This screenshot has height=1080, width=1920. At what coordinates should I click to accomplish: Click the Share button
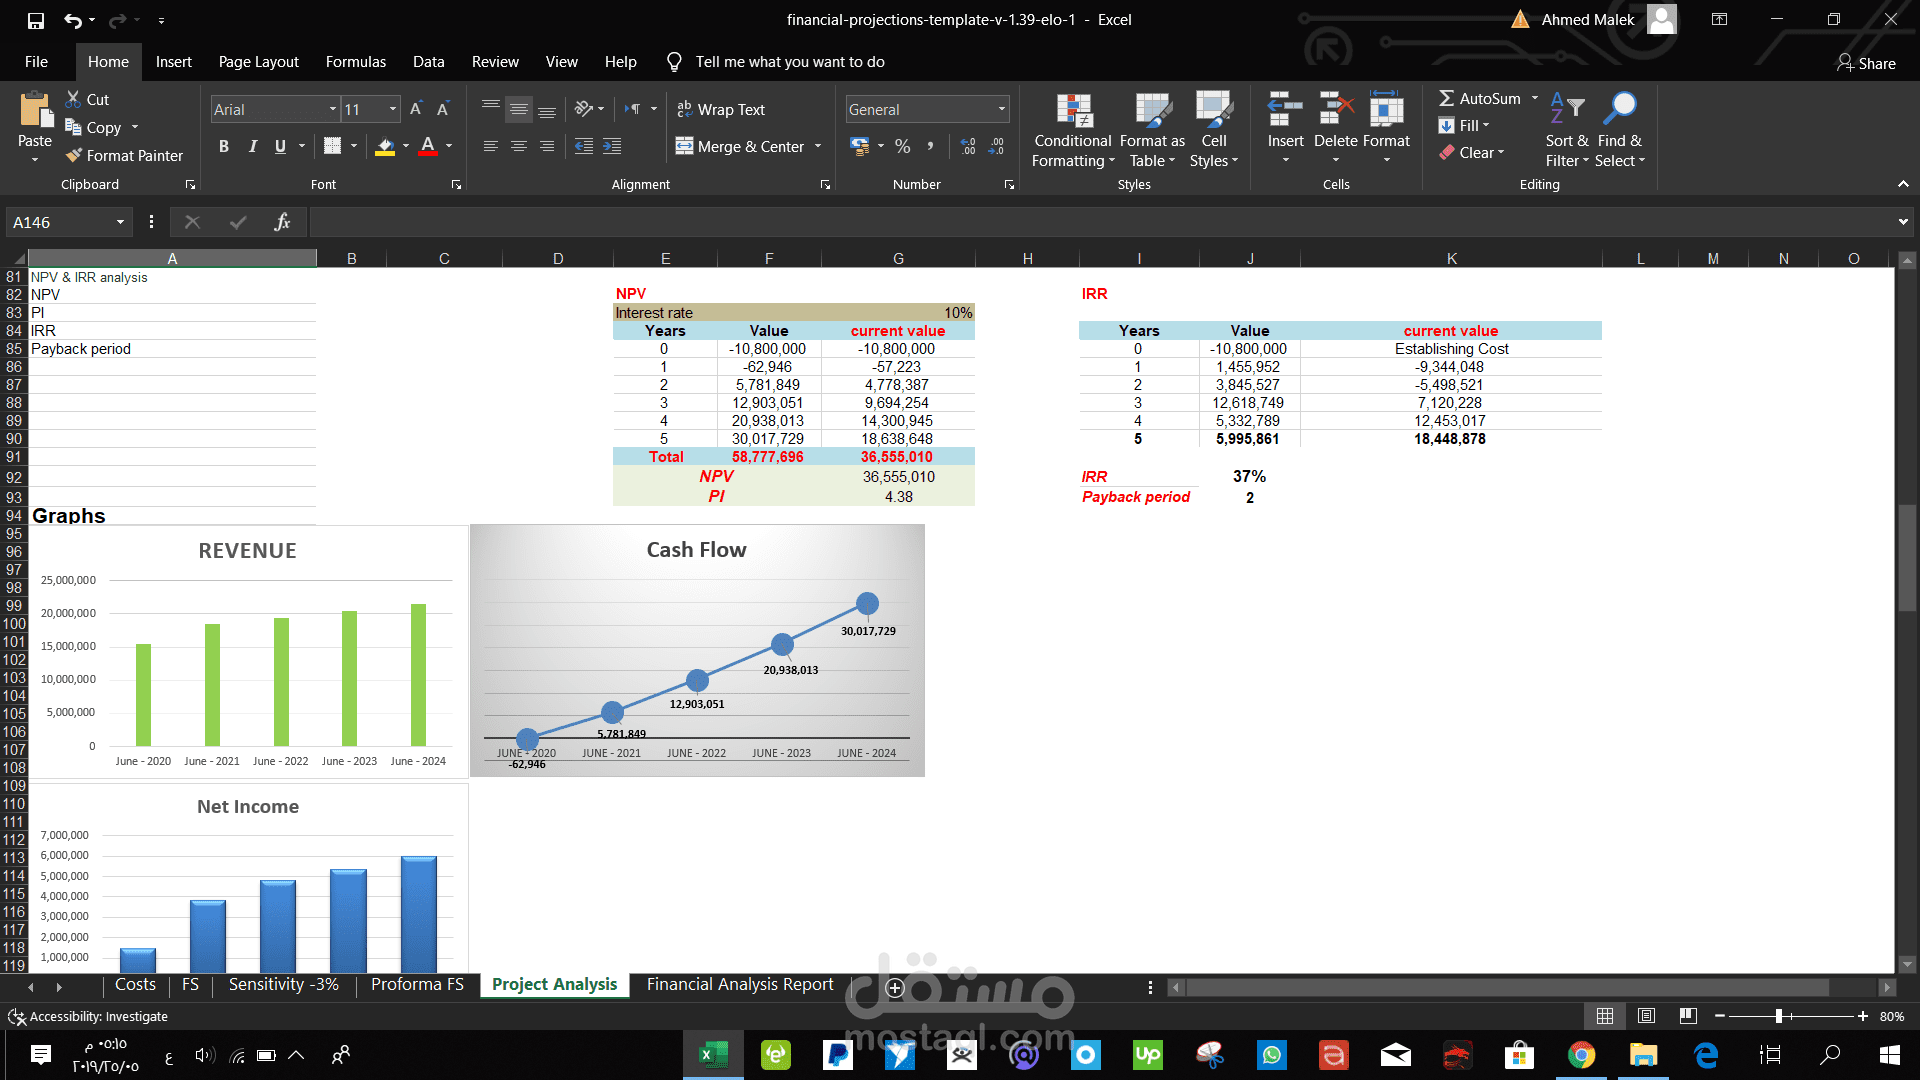pos(1866,63)
